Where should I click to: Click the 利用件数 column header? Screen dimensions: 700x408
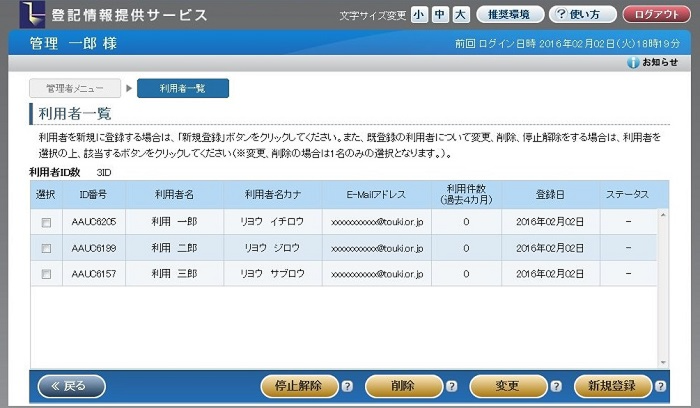pyautogui.click(x=466, y=195)
